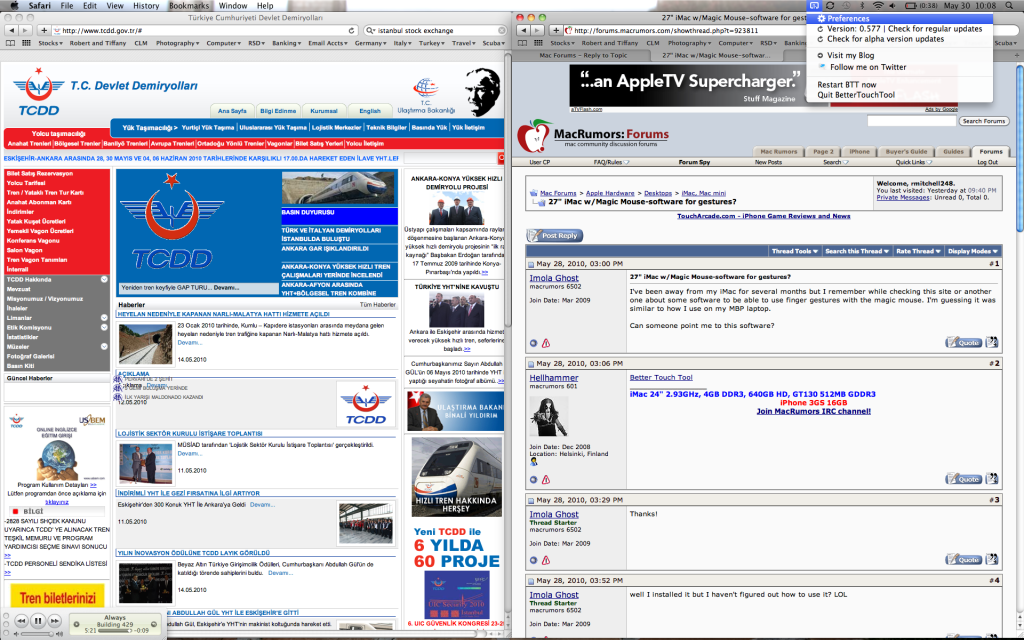Open the Email Accts bookmarks dropdown
The height and width of the screenshot is (640, 1024).
(x=328, y=43)
